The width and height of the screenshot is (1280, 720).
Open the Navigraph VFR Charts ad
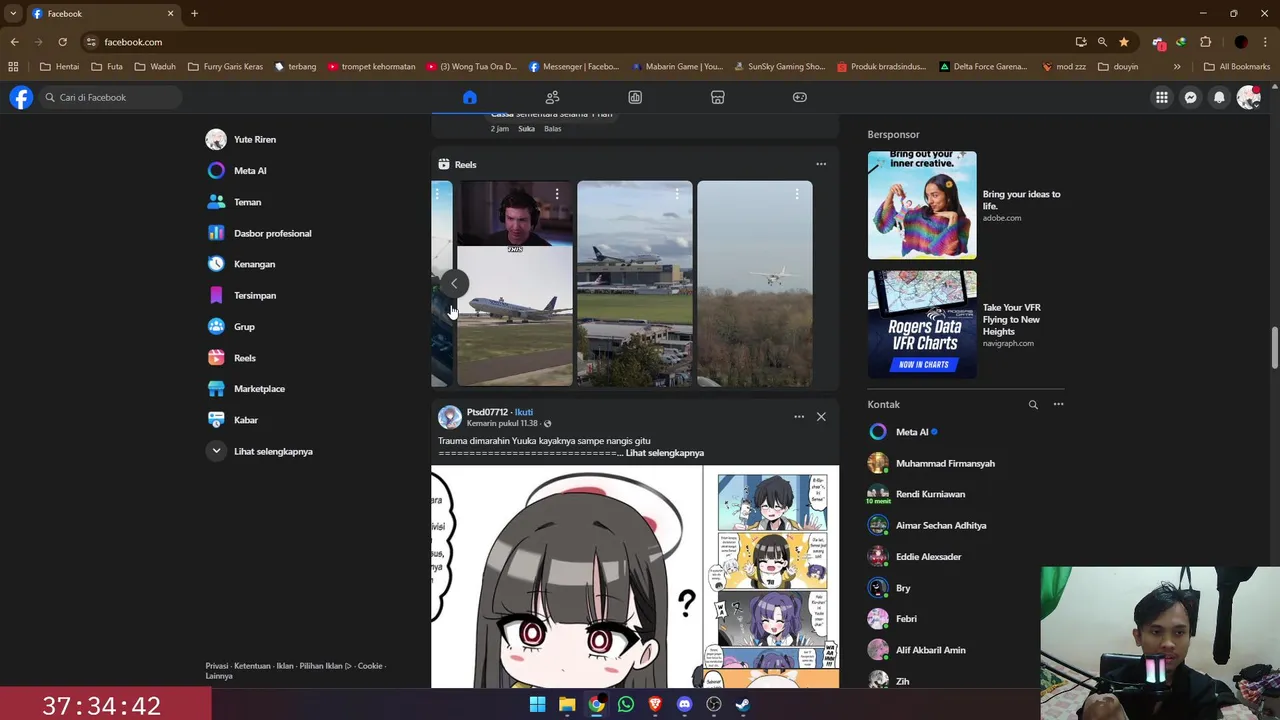tap(965, 325)
